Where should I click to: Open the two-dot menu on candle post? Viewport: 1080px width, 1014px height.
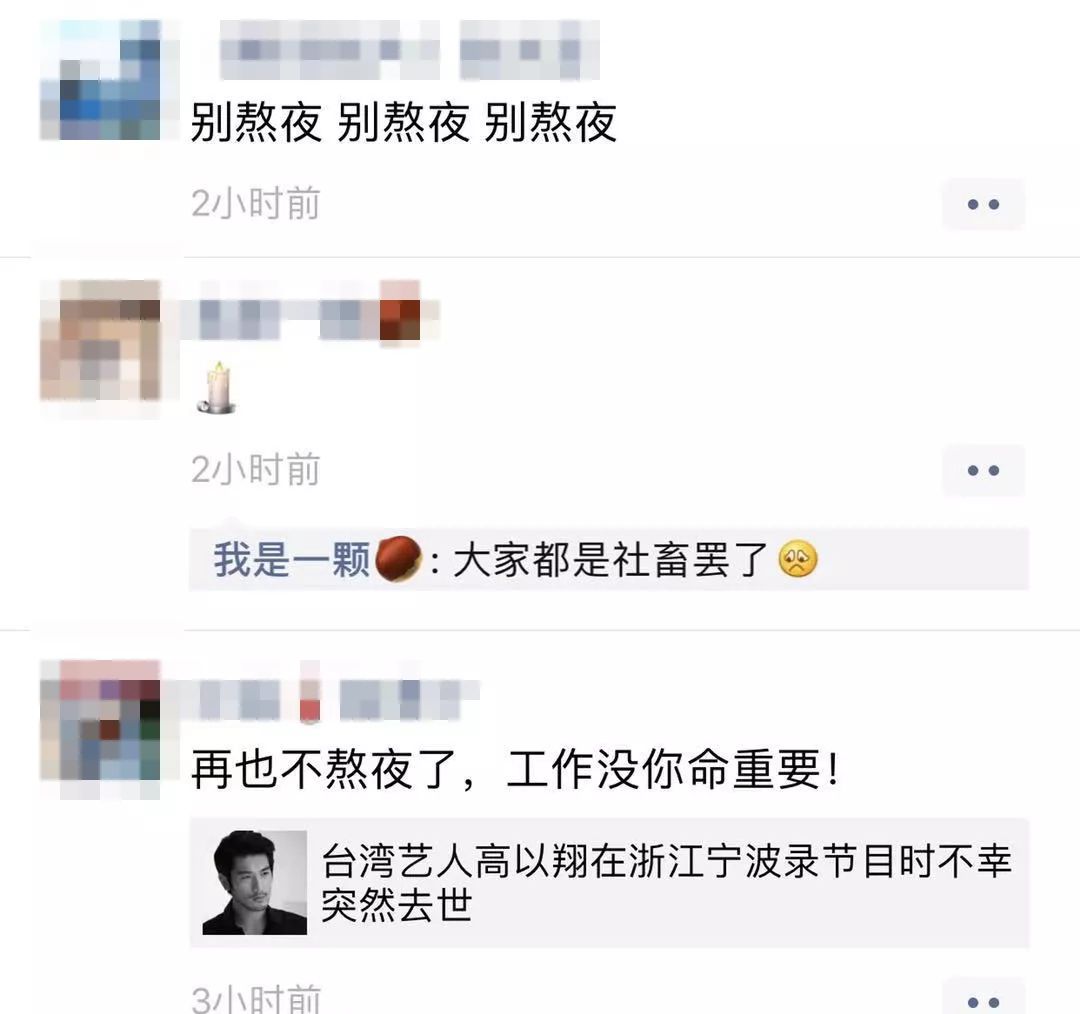pos(983,470)
